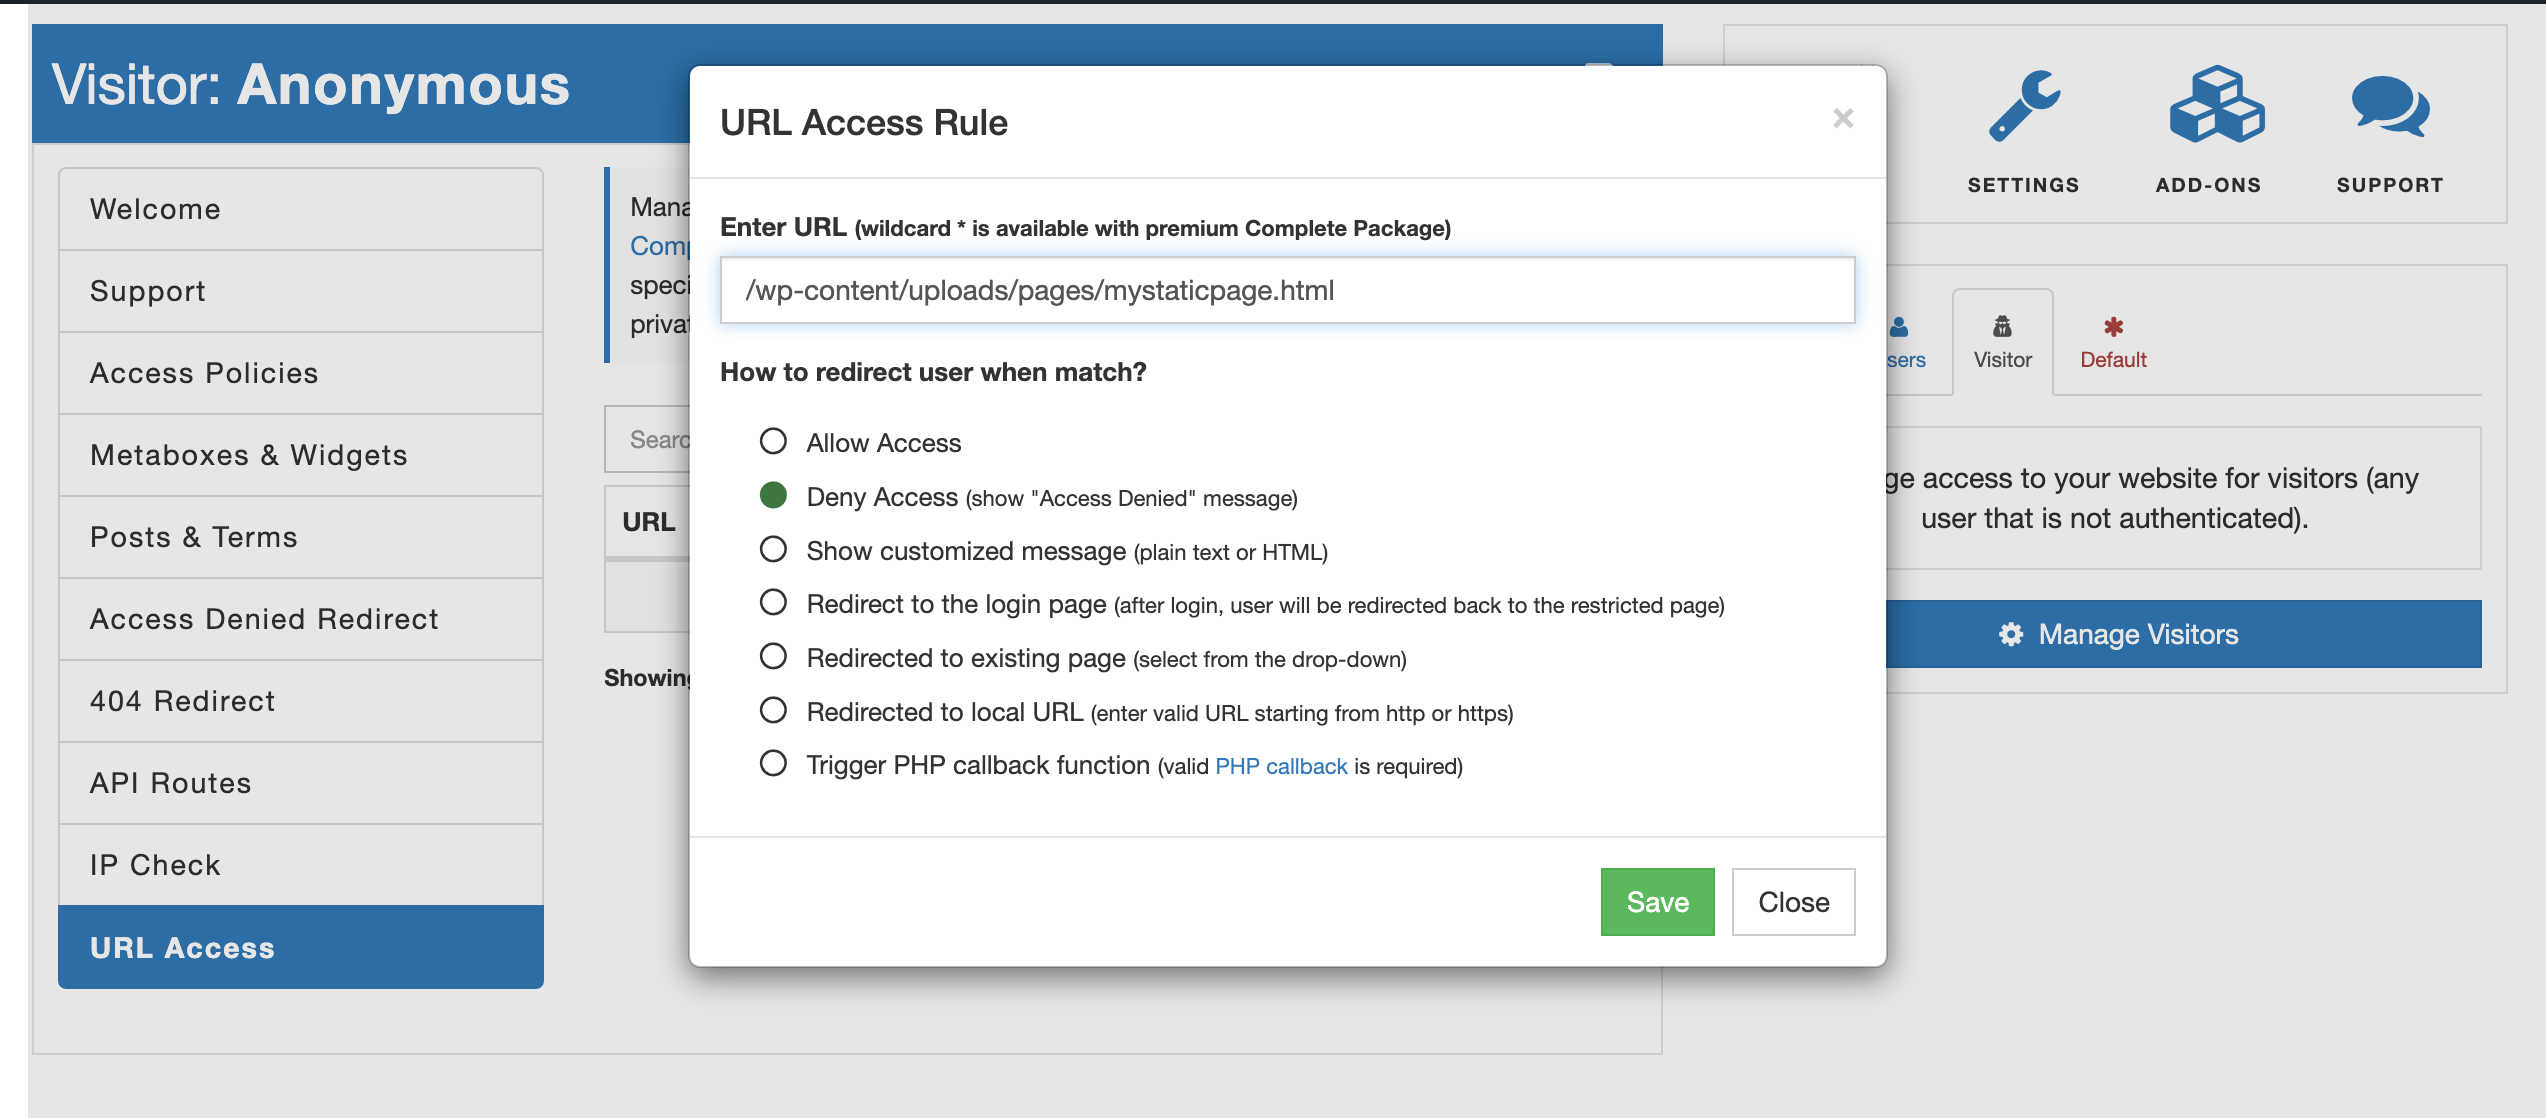Close the URL Access Rule dialog
This screenshot has height=1118, width=2546.
(1843, 119)
